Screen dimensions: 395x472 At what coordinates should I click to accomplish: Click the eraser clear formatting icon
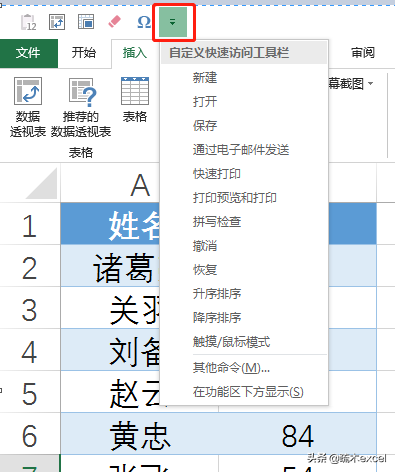pyautogui.click(x=115, y=22)
